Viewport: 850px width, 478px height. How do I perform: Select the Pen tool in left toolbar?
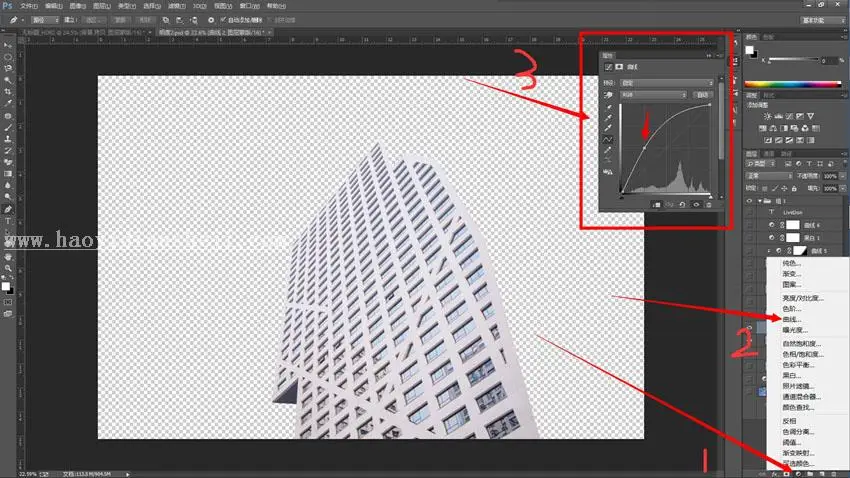(x=8, y=209)
